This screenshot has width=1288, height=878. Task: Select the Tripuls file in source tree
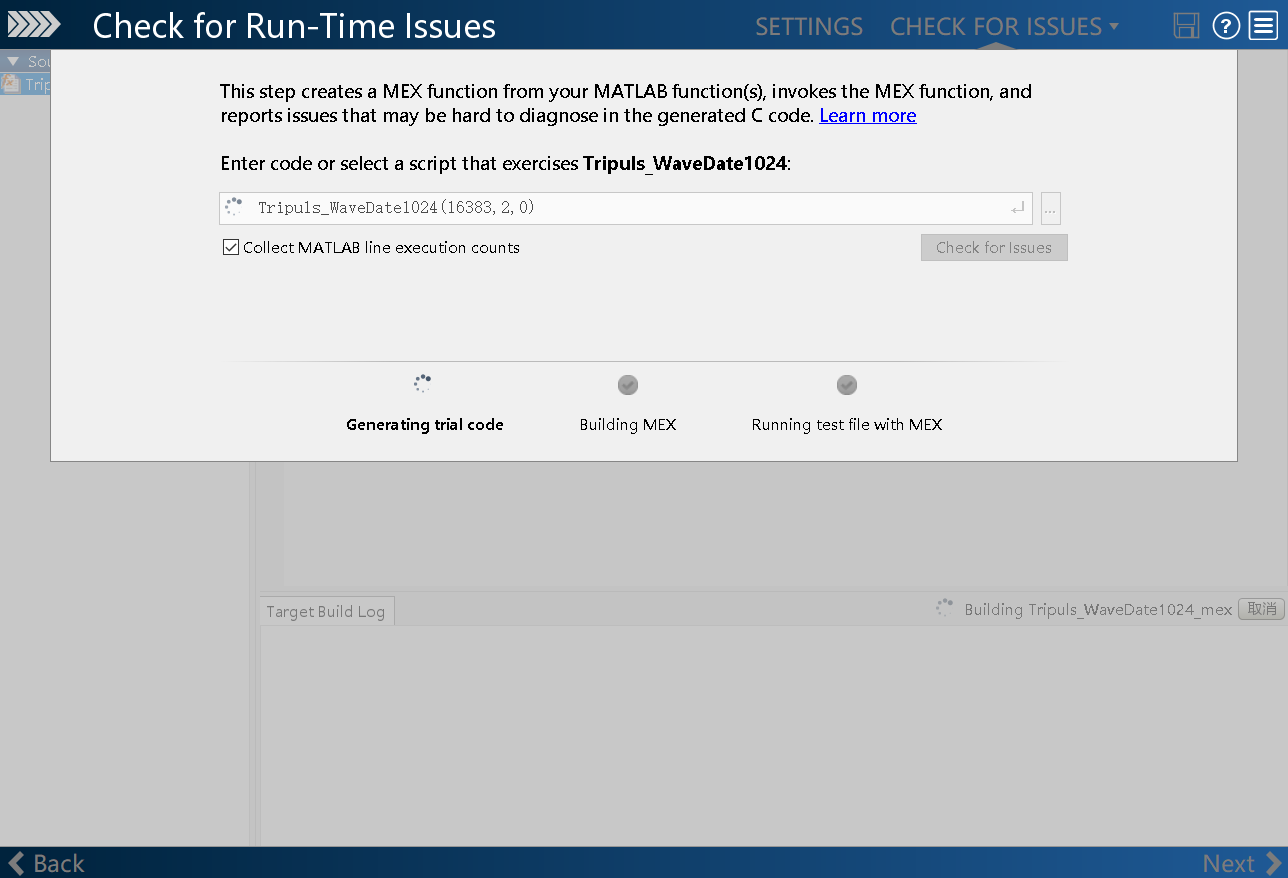coord(26,84)
